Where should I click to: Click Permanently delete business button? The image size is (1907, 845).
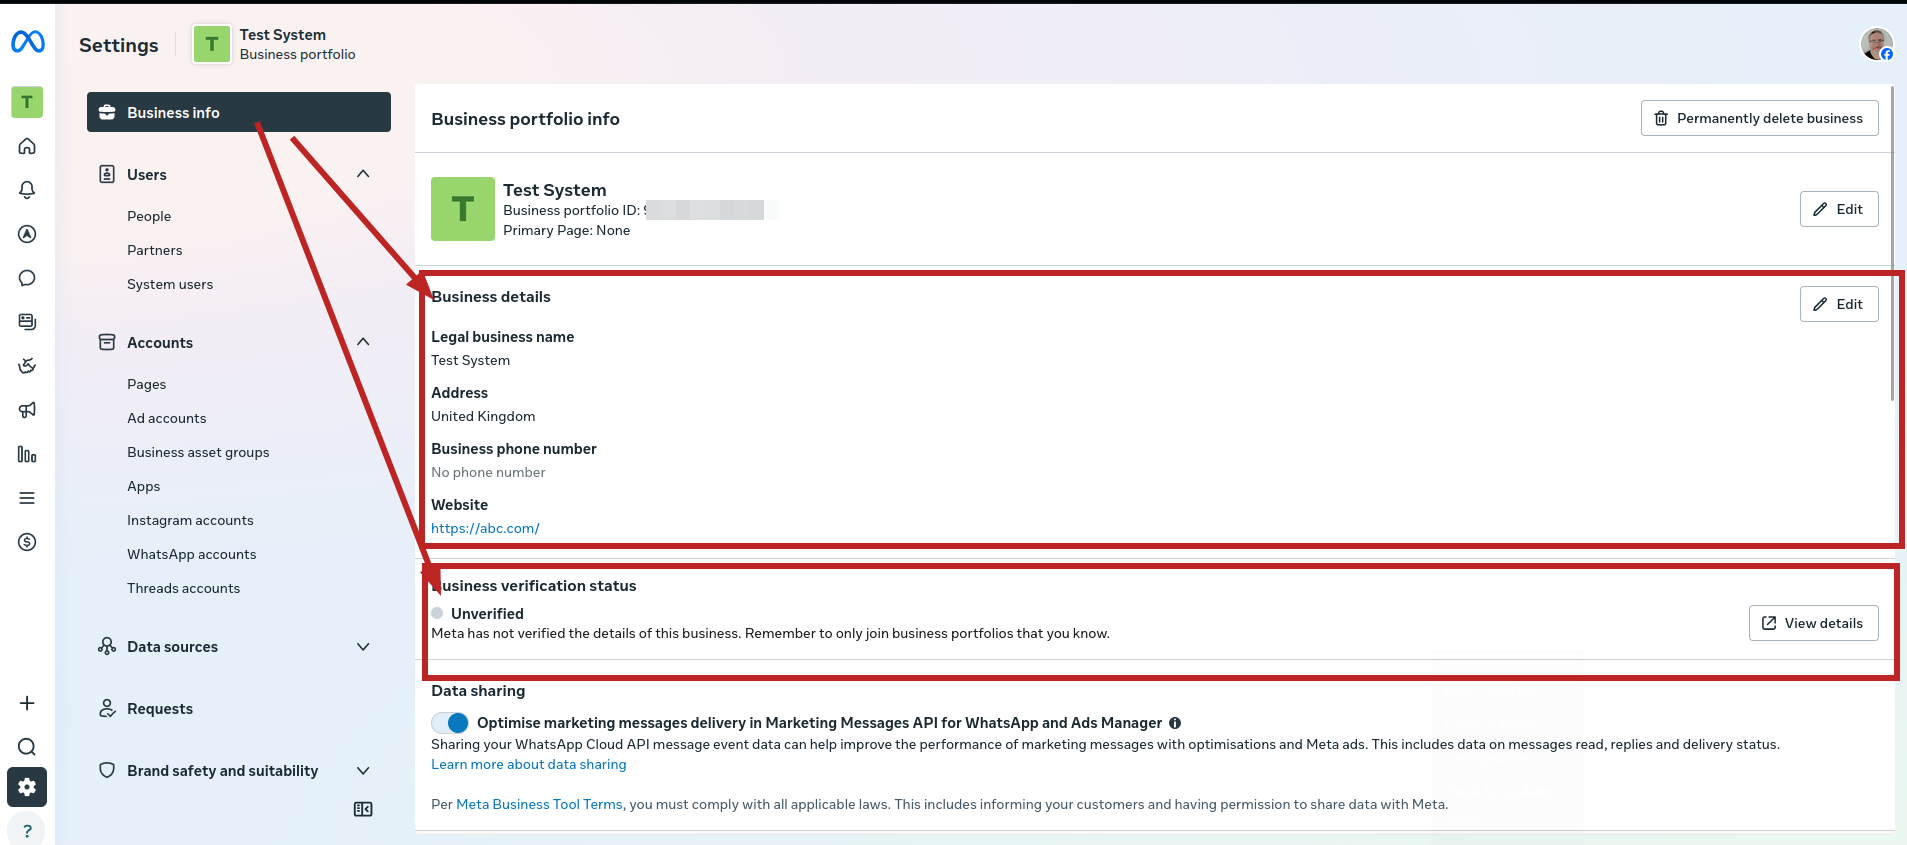pyautogui.click(x=1760, y=118)
